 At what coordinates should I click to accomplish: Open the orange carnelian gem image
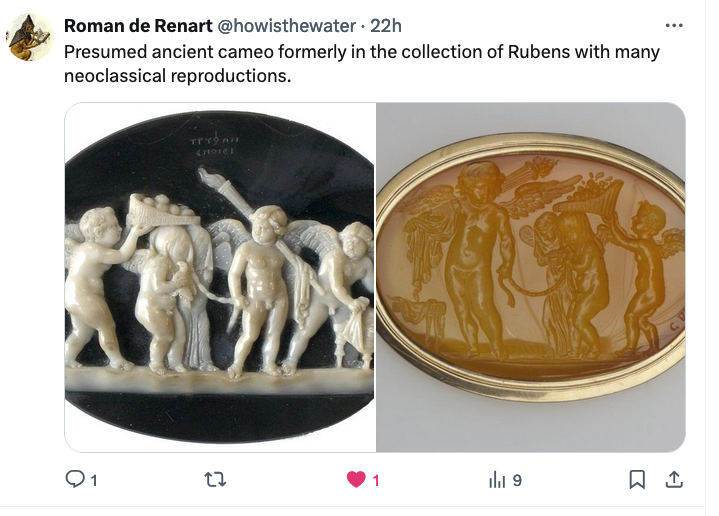[531, 277]
